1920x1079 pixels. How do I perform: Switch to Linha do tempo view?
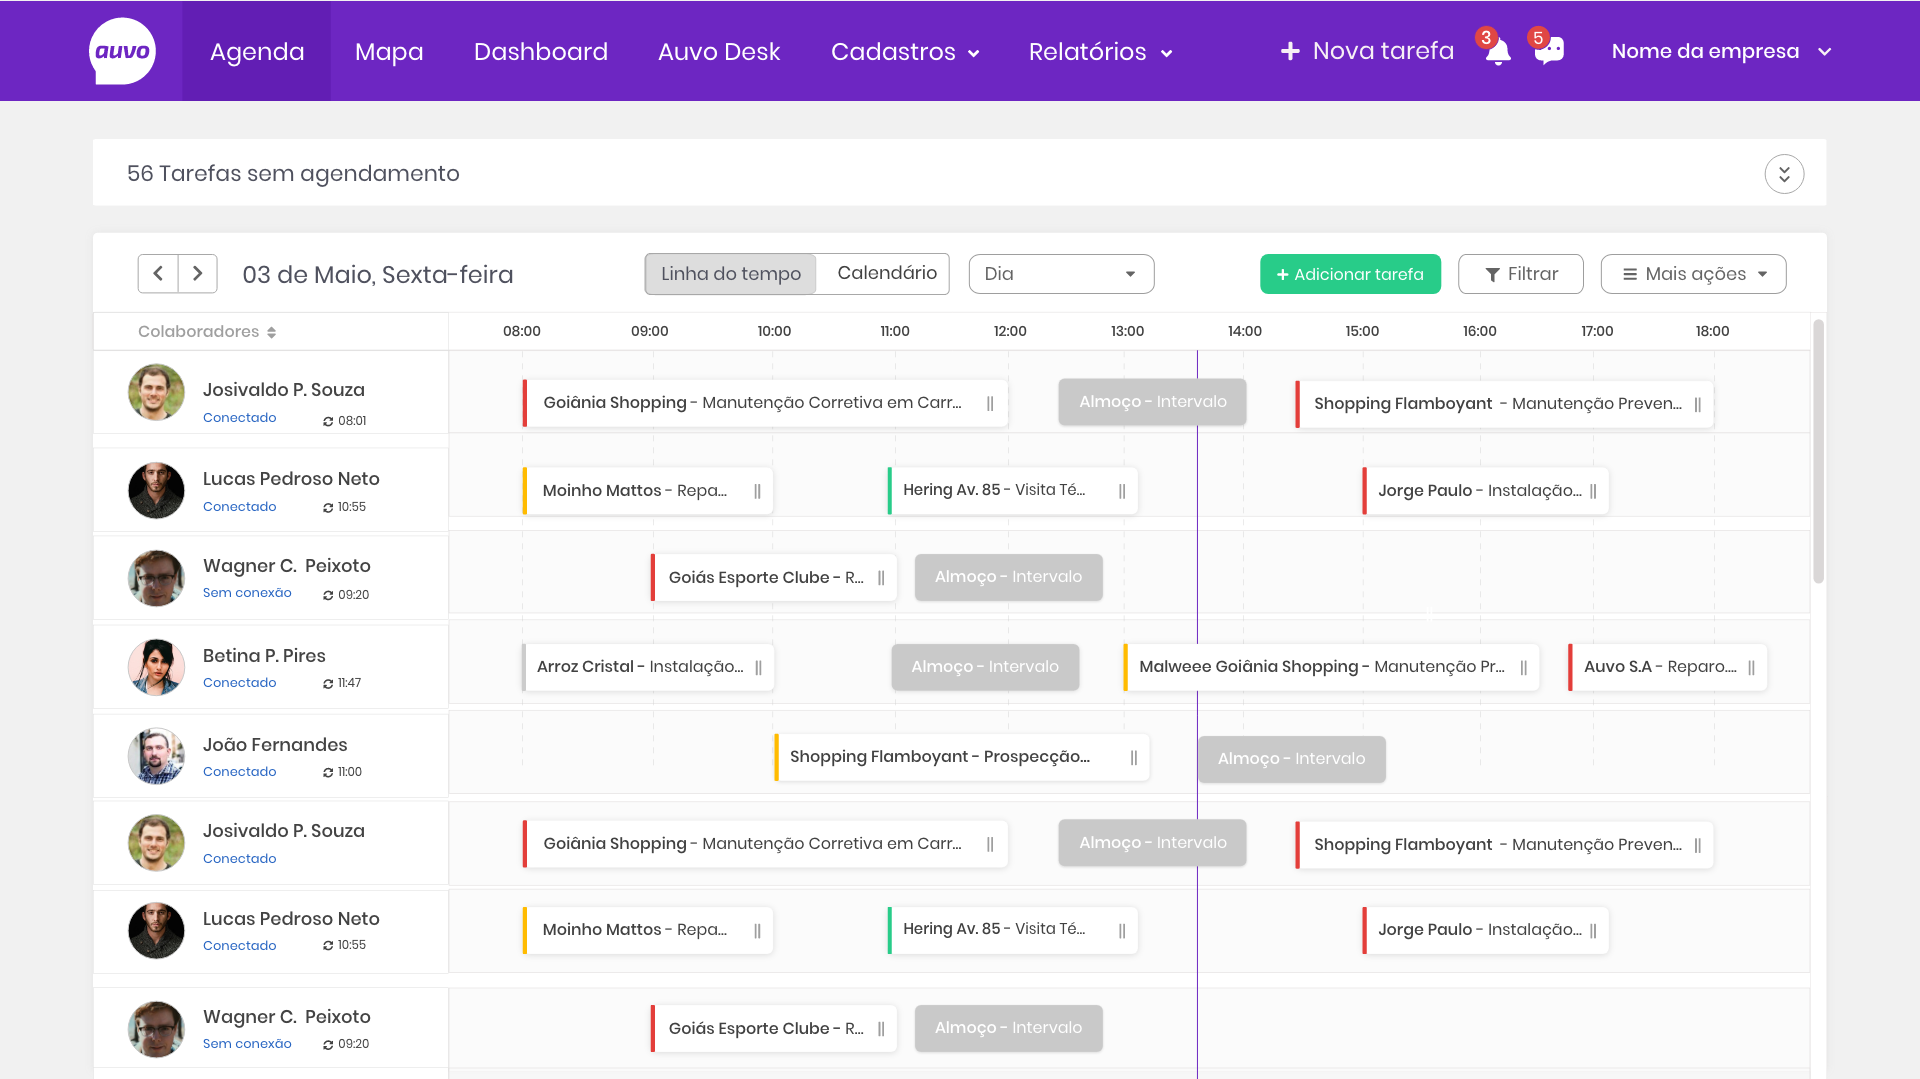[x=731, y=274]
